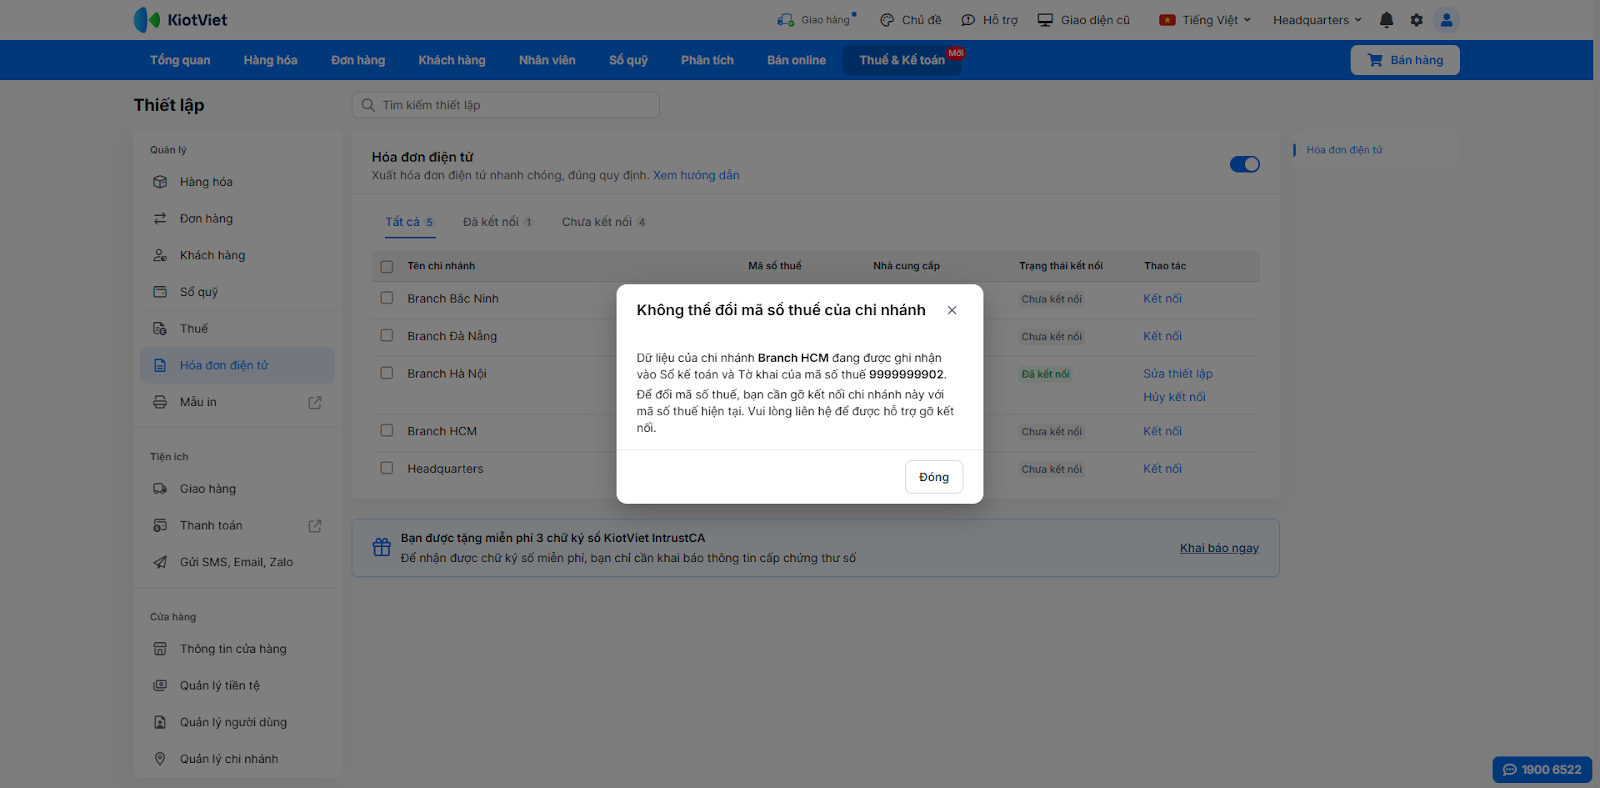The width and height of the screenshot is (1600, 788).
Task: Open the Đơn hàng top menu
Action: [358, 60]
